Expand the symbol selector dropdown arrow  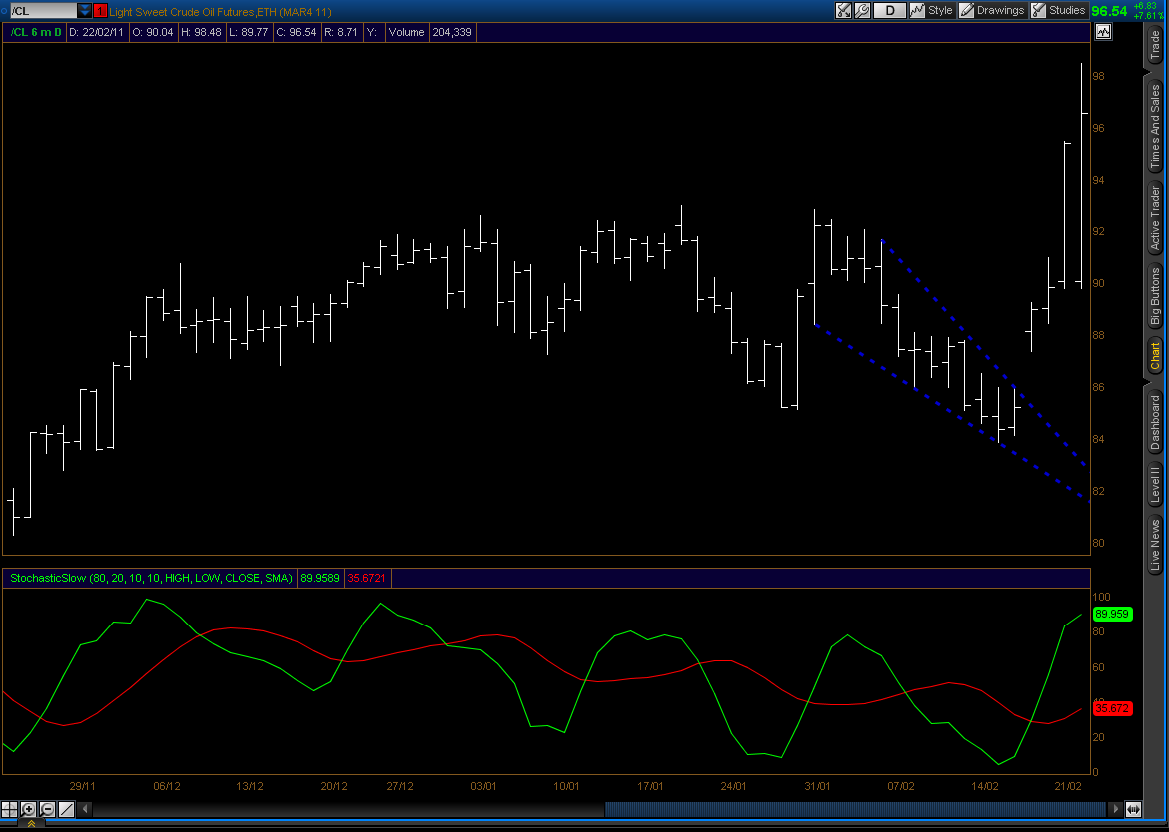click(85, 10)
